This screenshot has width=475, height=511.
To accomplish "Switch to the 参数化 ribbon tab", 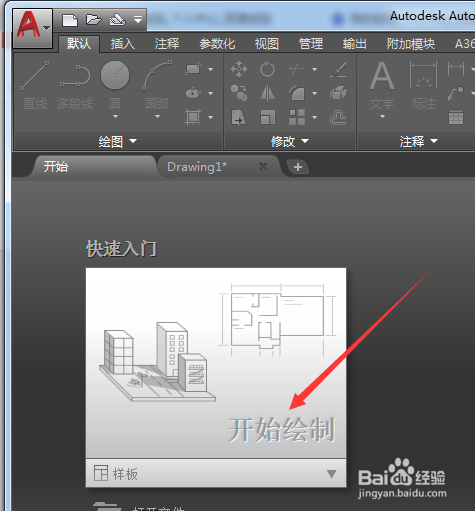I will (217, 44).
